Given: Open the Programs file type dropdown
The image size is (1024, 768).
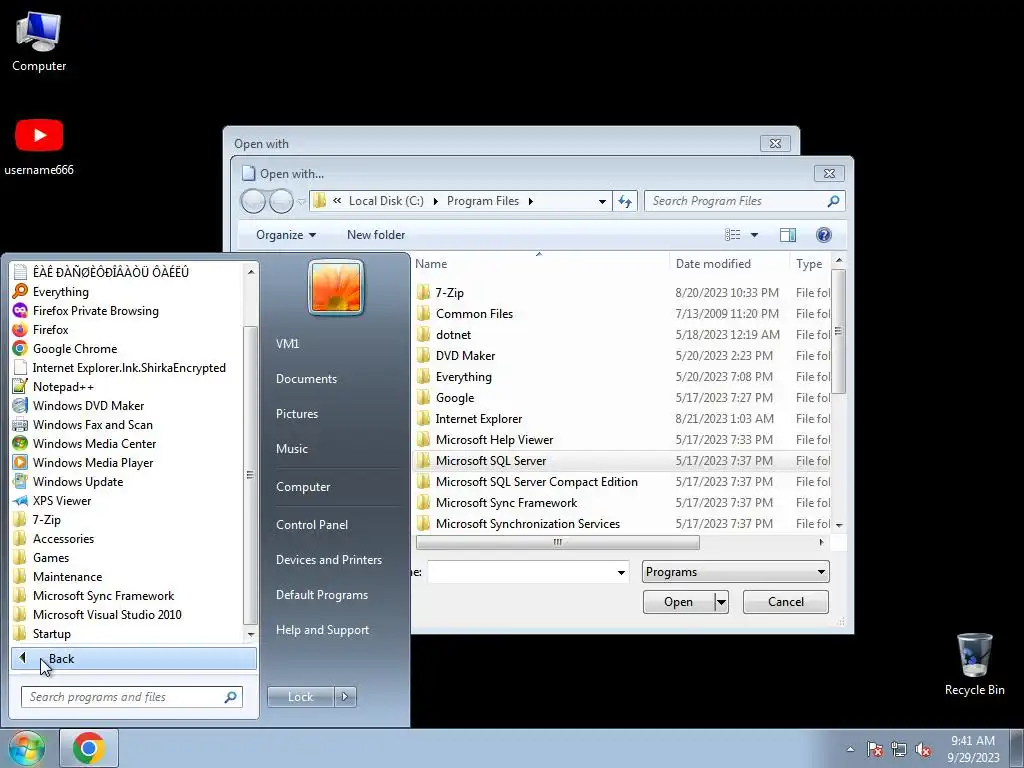Looking at the screenshot, I should click(x=735, y=572).
